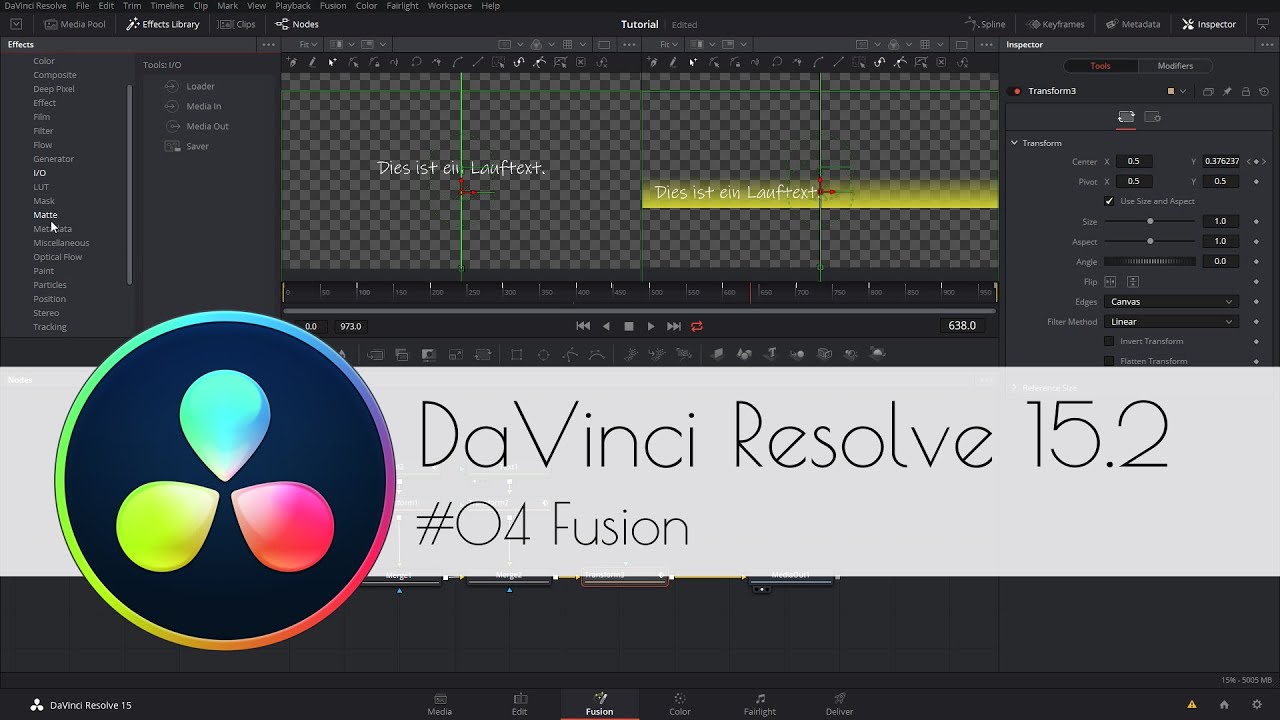The height and width of the screenshot is (720, 1280).
Task: Open the Filter Method Linear dropdown
Action: tap(1171, 321)
